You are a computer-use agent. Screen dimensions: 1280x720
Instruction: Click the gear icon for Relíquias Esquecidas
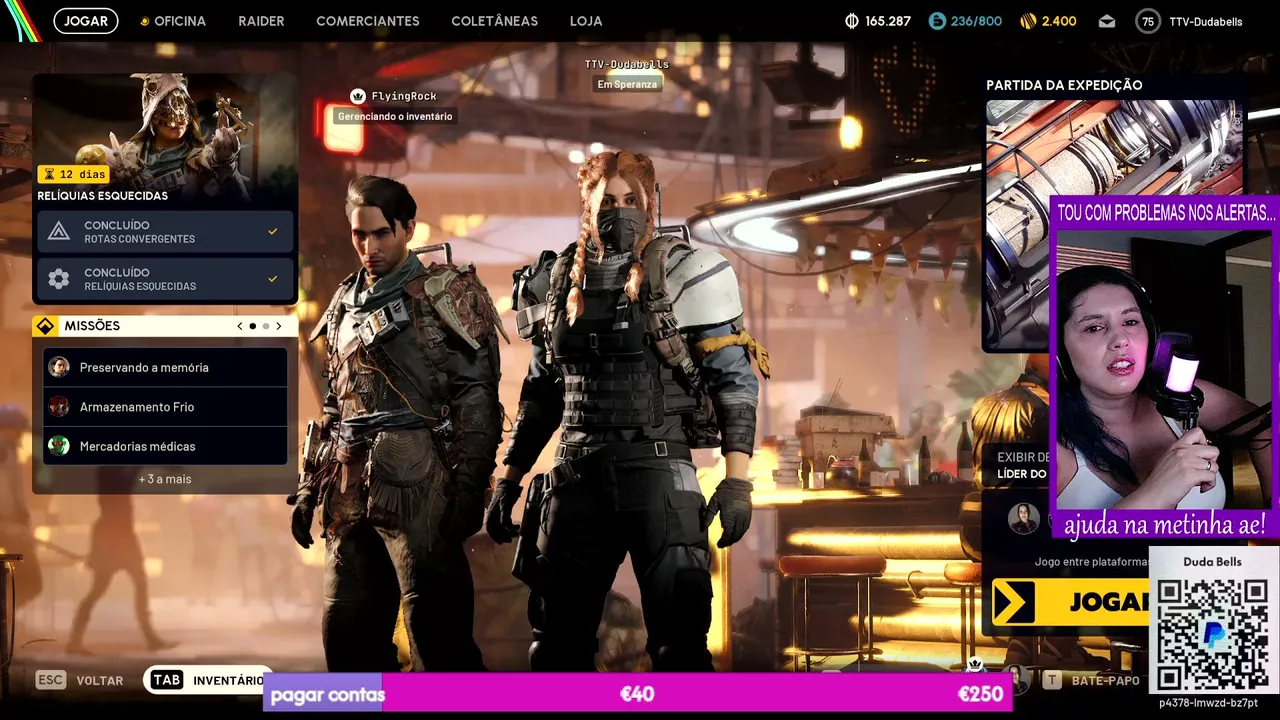point(59,279)
